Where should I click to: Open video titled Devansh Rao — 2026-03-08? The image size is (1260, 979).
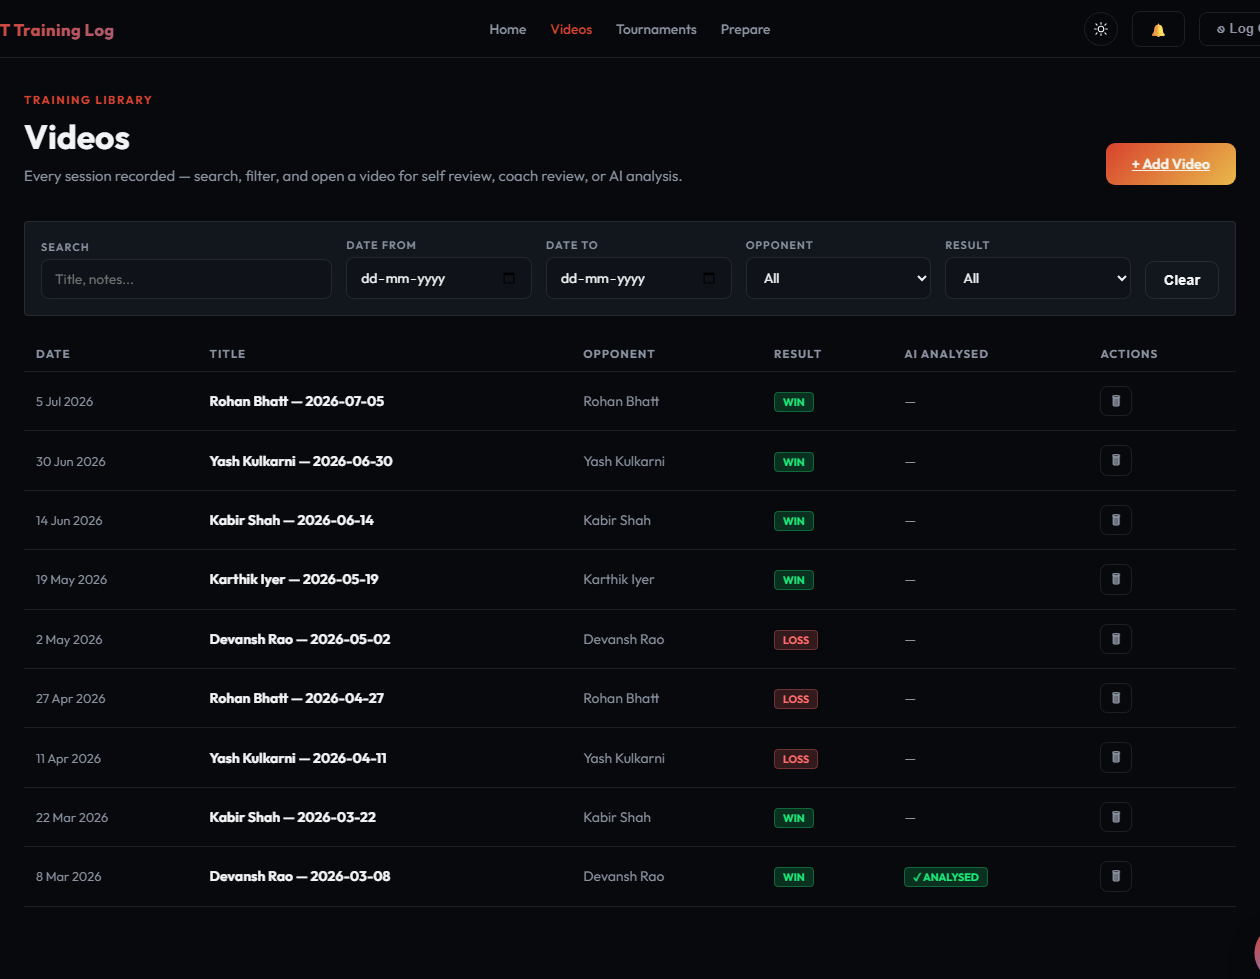[300, 876]
